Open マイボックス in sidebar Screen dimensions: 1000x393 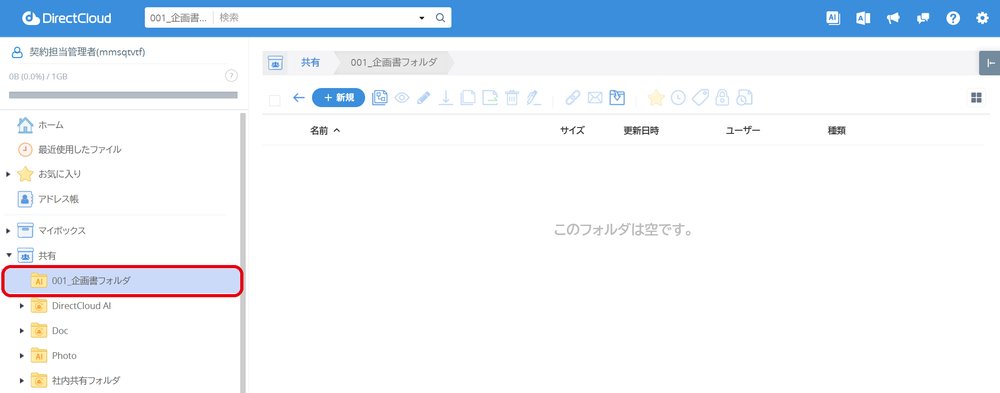(x=62, y=230)
